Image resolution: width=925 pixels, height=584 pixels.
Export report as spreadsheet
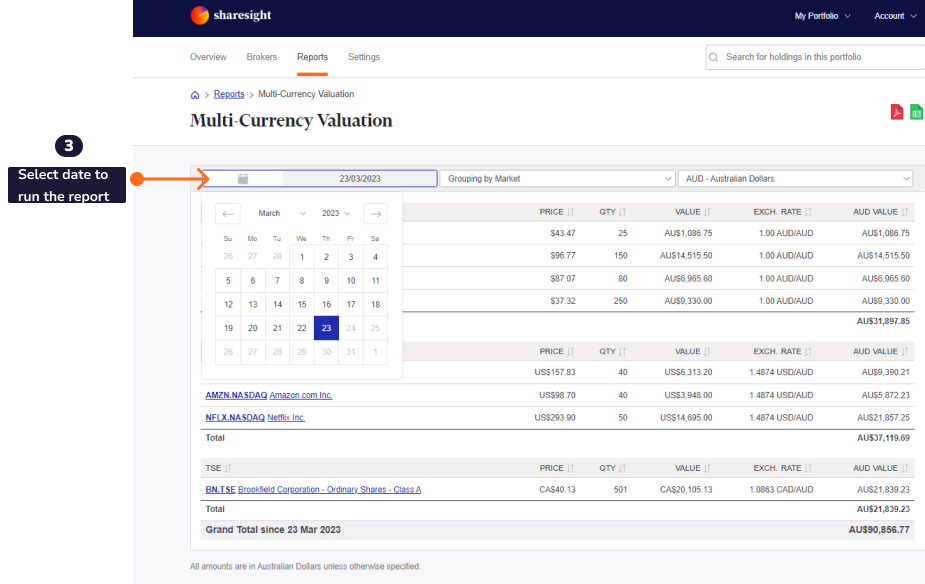[916, 111]
